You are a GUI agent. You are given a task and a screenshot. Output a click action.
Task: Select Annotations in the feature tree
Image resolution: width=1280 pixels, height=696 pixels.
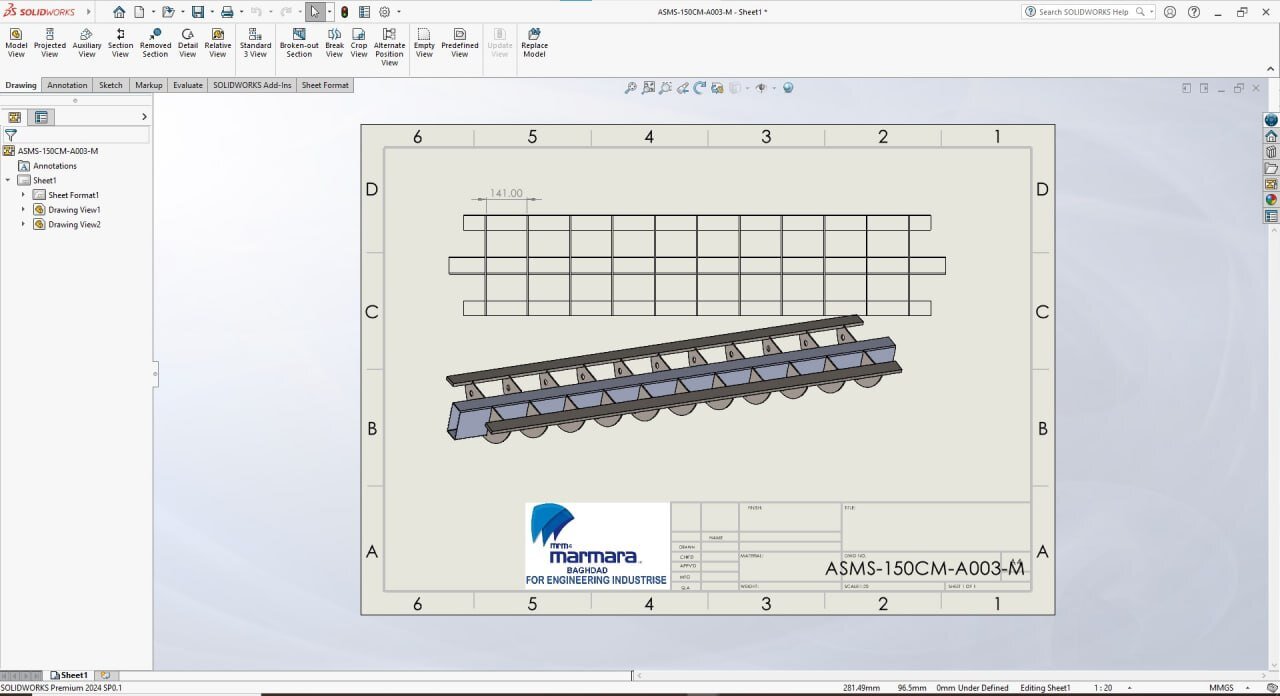tap(54, 166)
